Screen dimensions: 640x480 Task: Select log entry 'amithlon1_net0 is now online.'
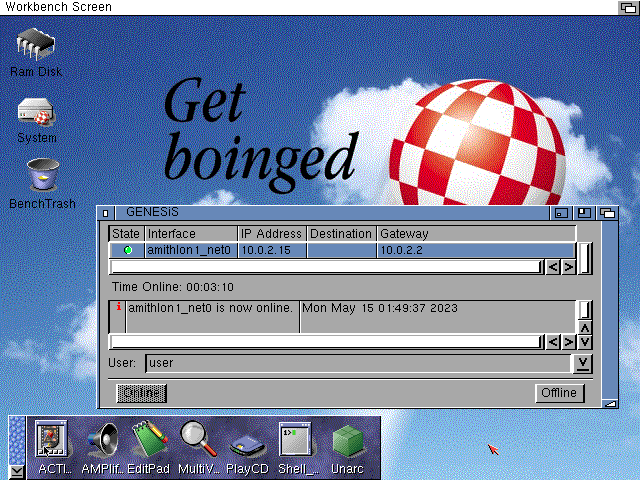pos(210,308)
